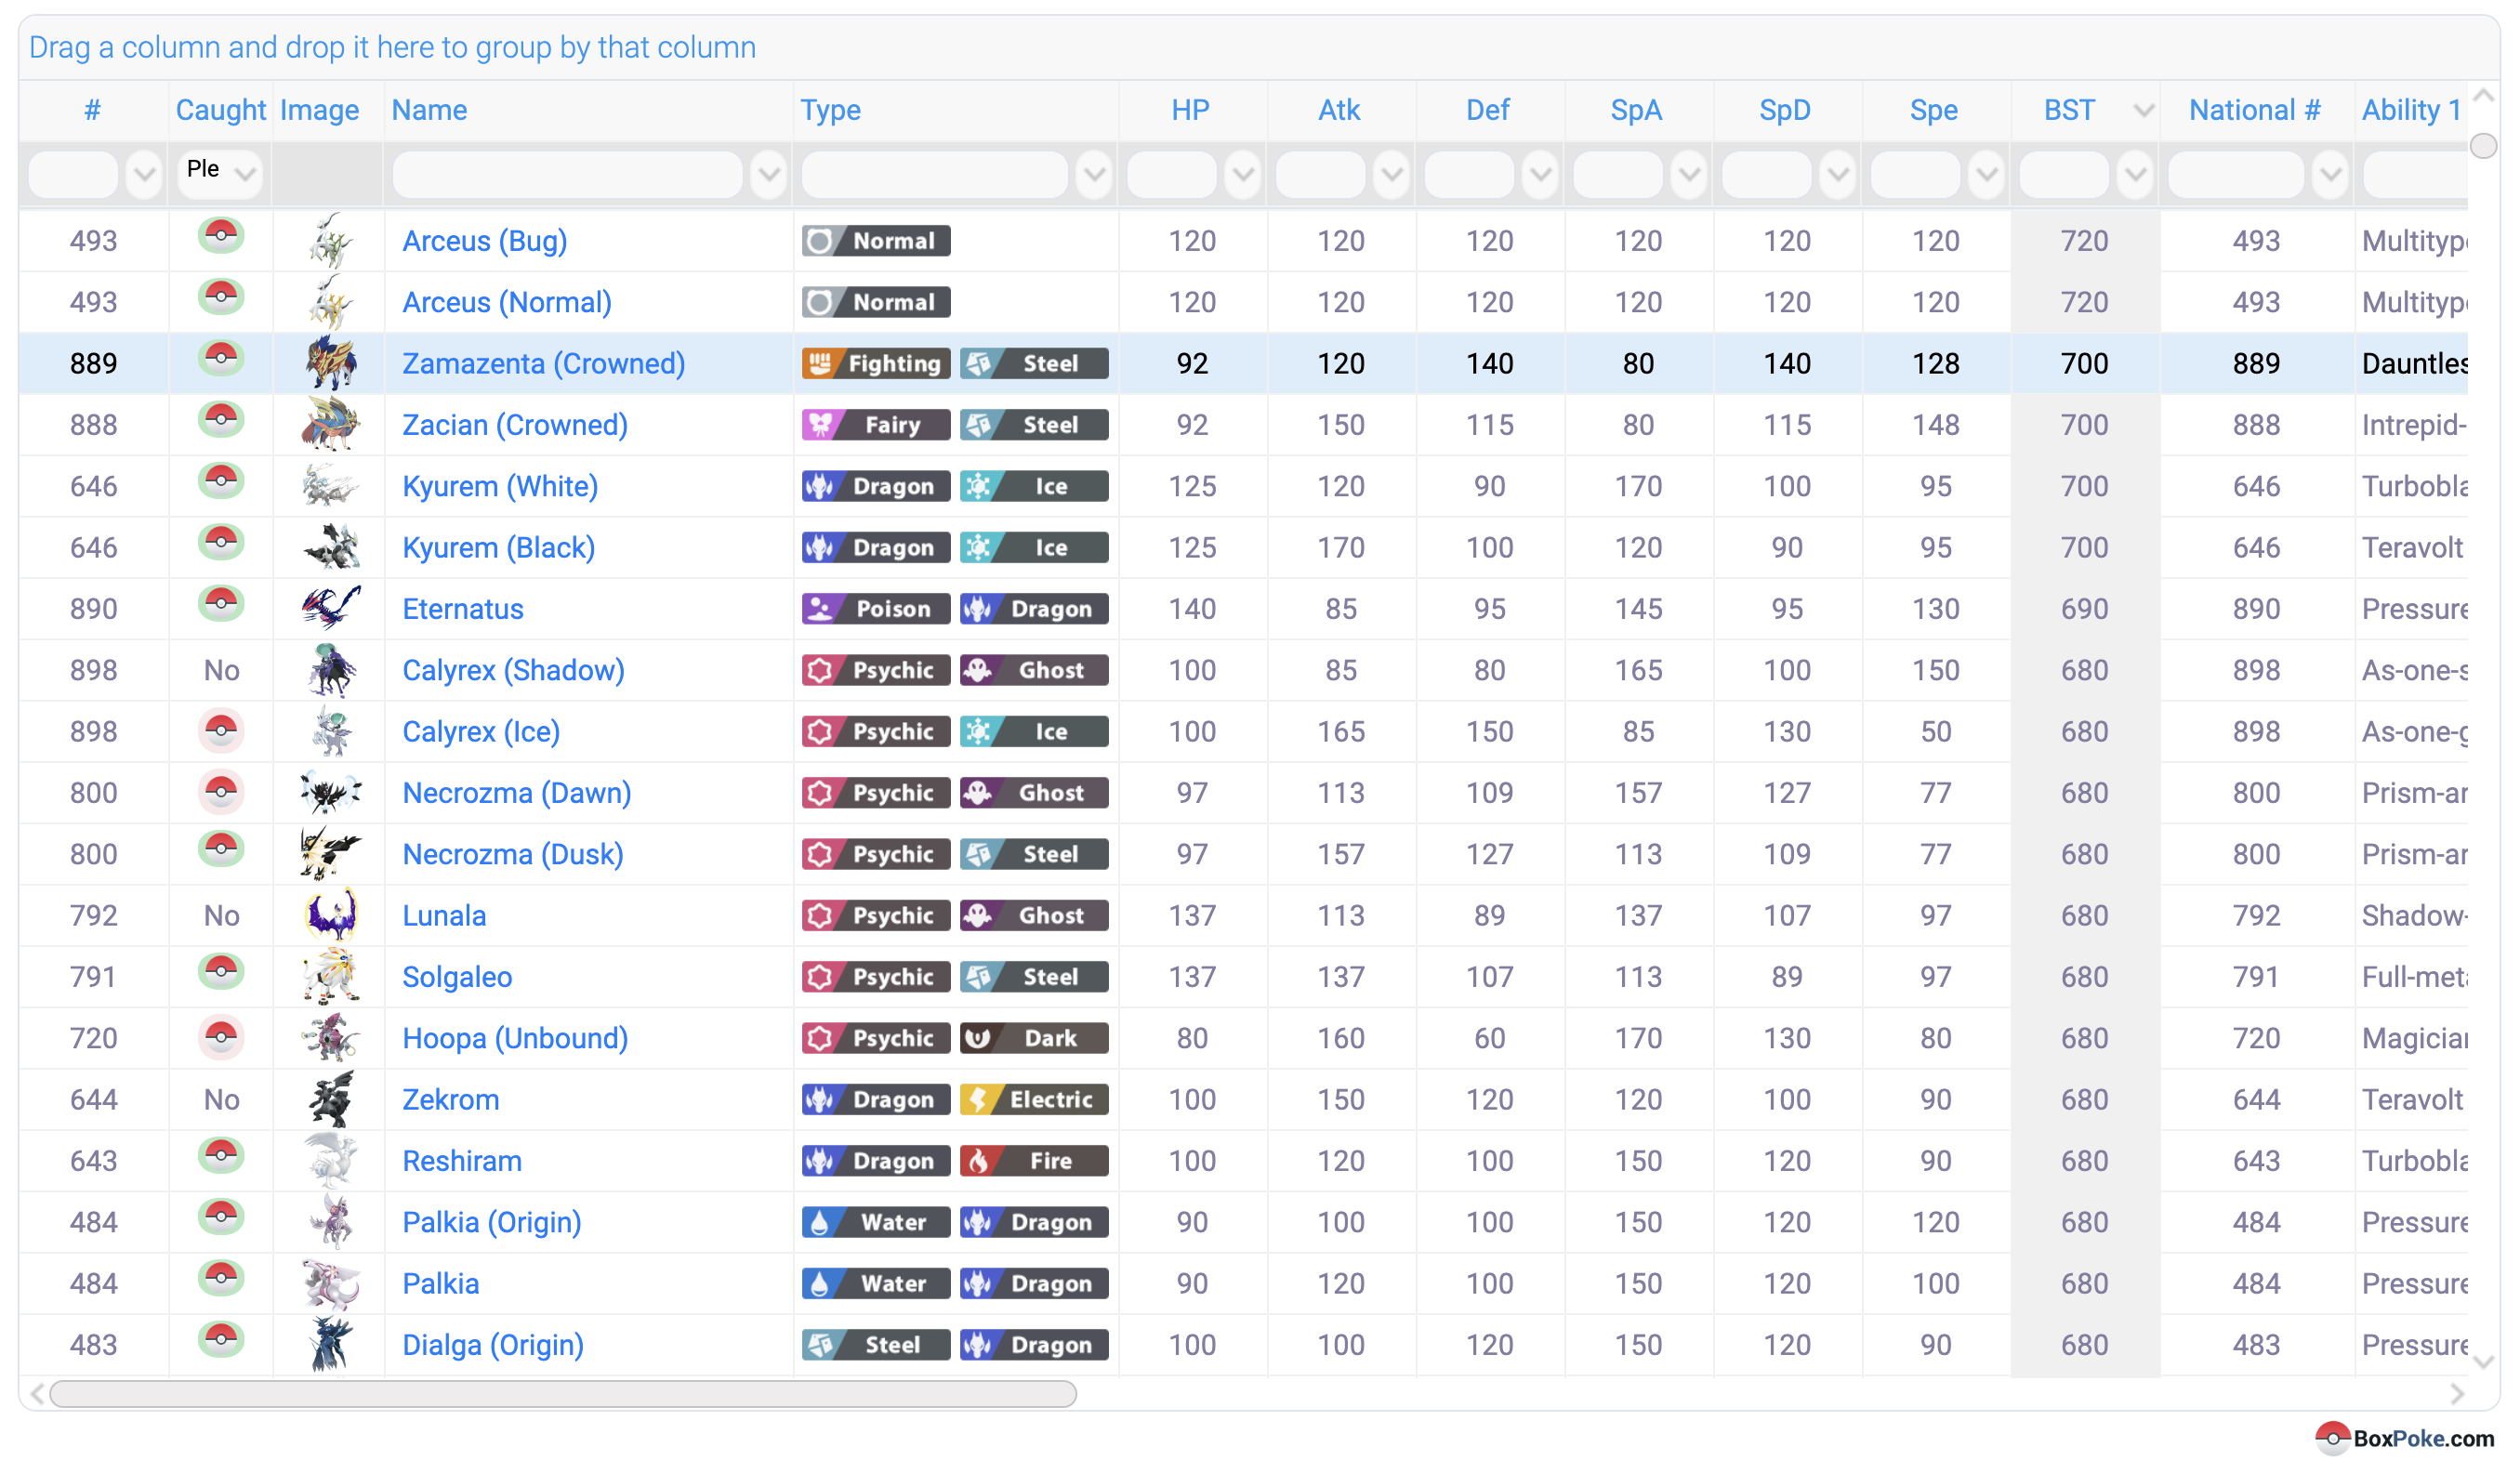Open the Arceus (Normal) link
This screenshot has height=1473, width=2520.
pos(507,302)
